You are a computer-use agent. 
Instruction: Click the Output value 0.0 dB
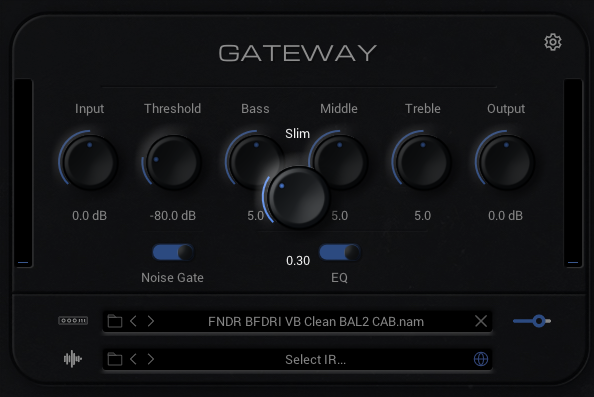tap(505, 216)
